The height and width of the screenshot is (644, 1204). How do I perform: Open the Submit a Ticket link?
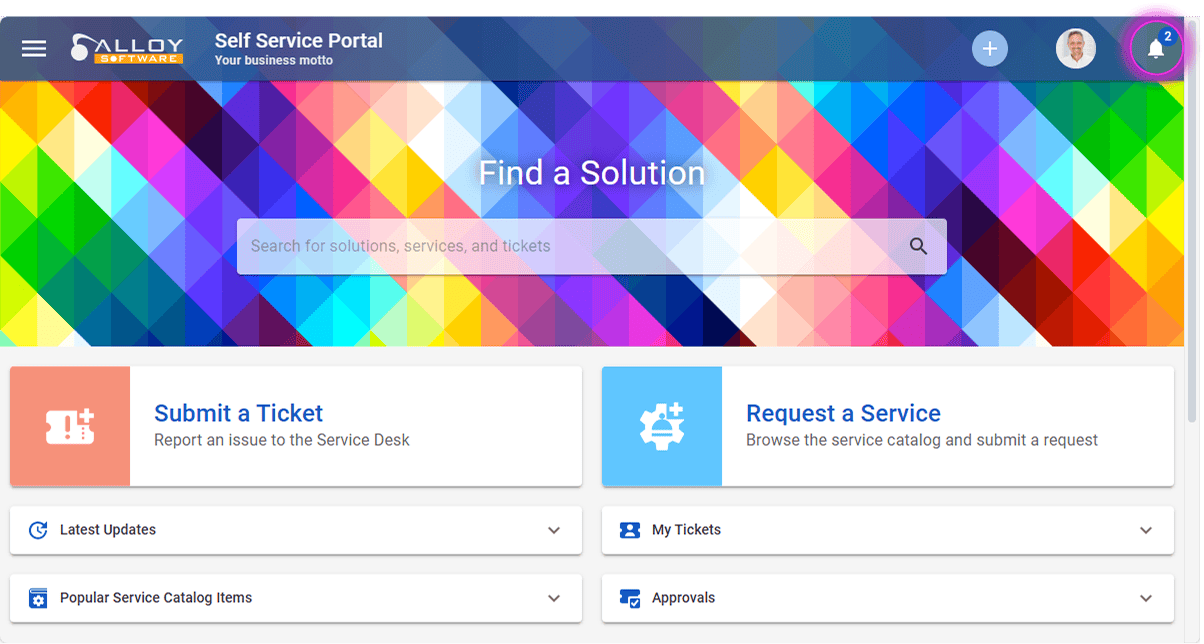[238, 413]
